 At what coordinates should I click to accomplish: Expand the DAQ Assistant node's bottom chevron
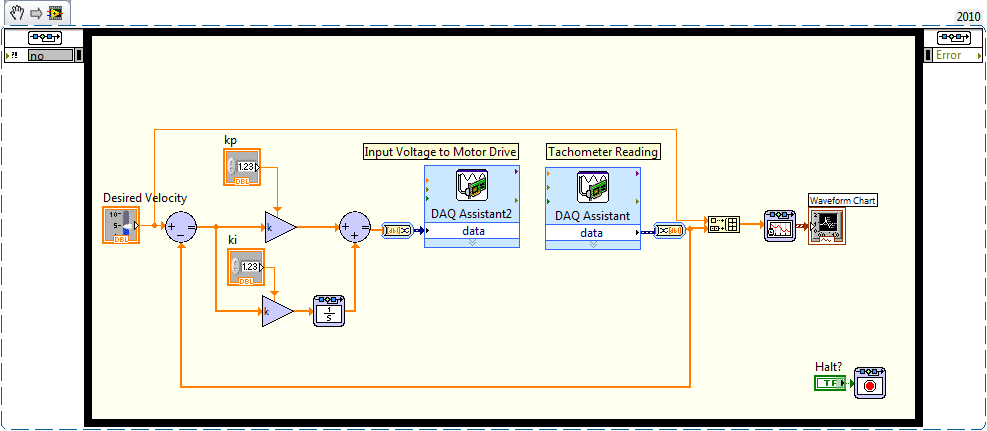[592, 243]
